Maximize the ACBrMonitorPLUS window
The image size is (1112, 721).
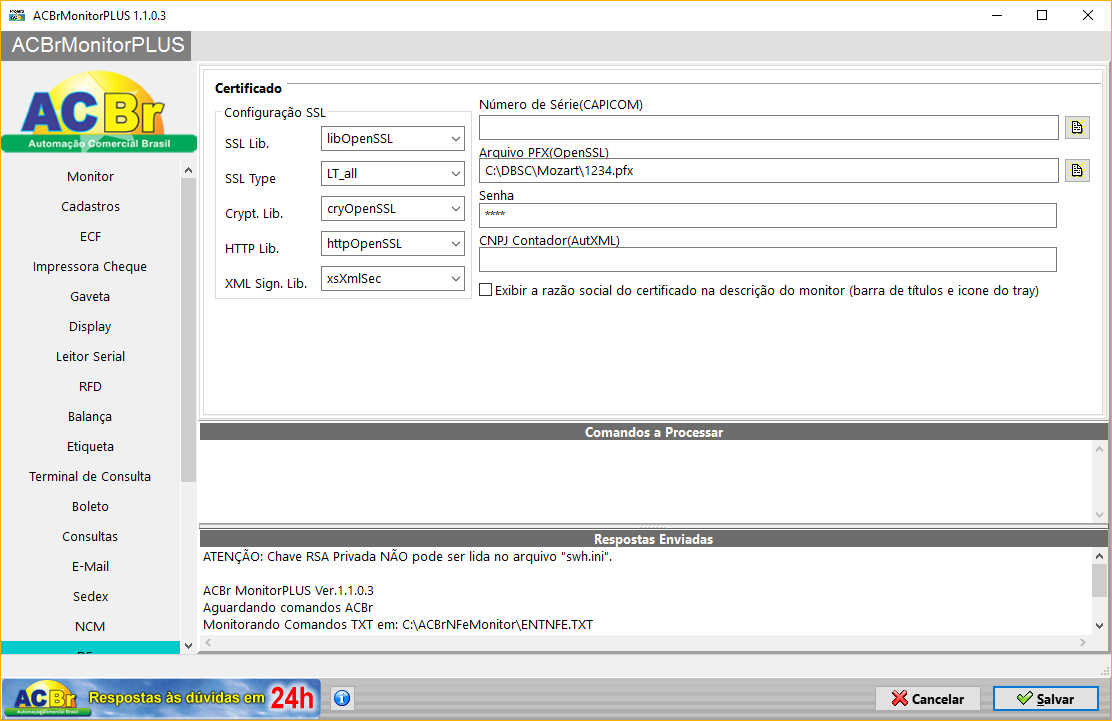point(1042,15)
